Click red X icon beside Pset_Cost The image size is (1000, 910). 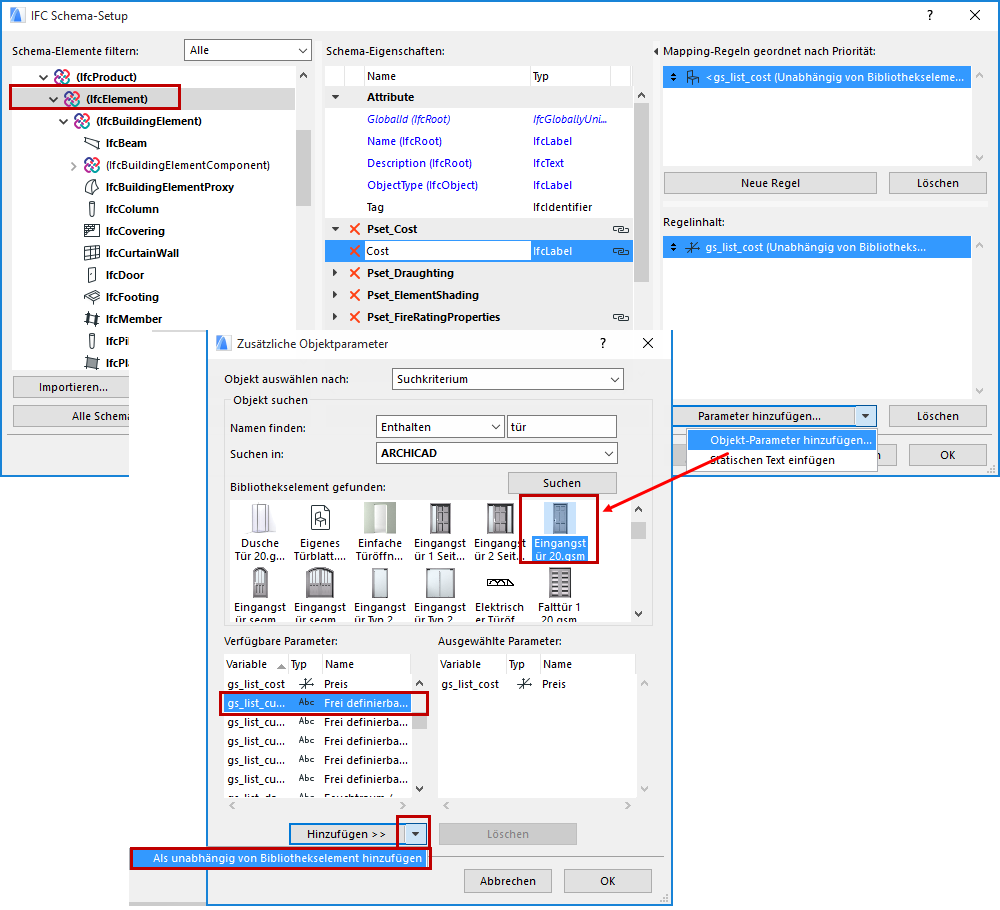tap(355, 229)
